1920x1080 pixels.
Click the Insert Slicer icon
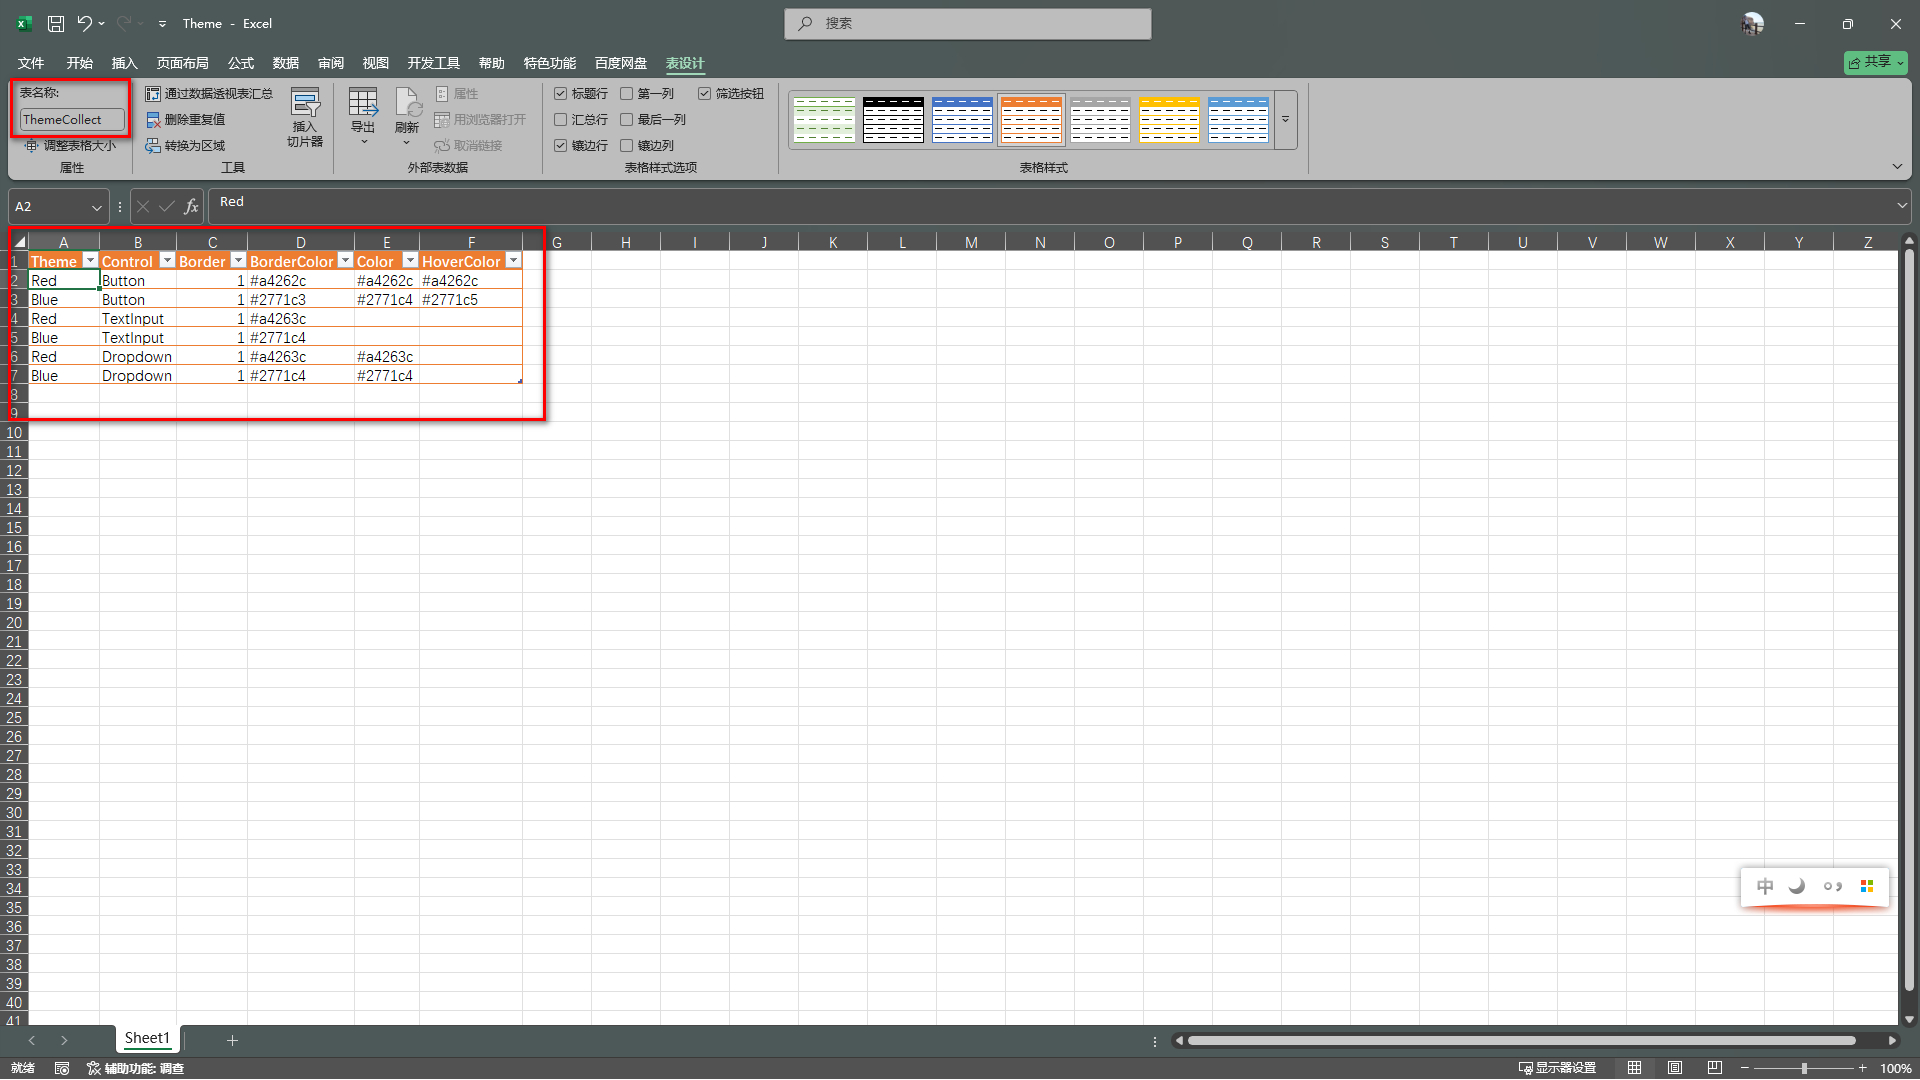click(x=305, y=104)
